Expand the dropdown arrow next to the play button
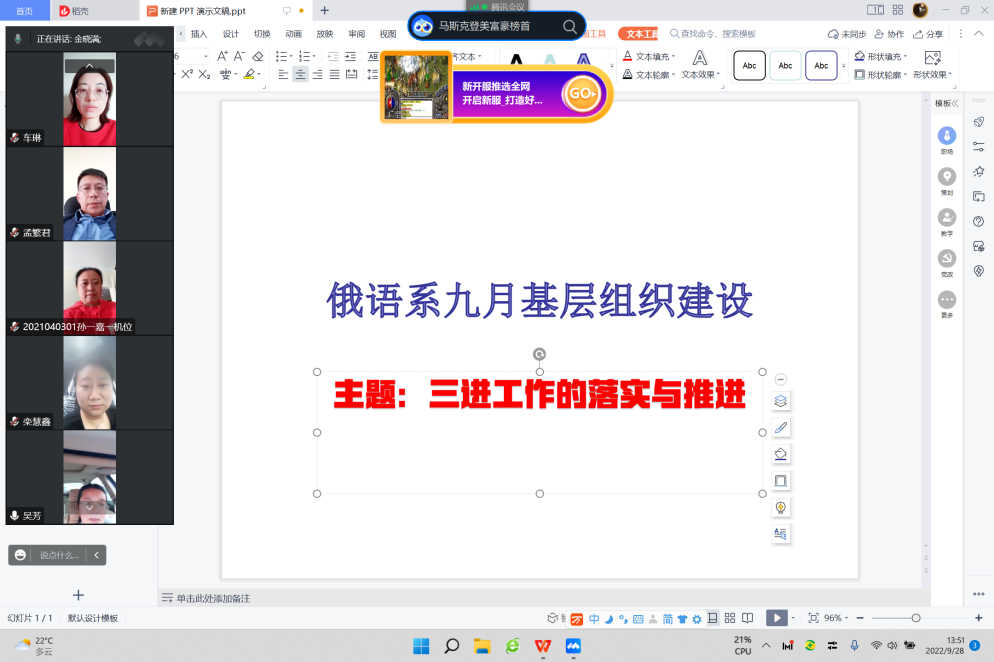The height and width of the screenshot is (662, 994). [793, 617]
